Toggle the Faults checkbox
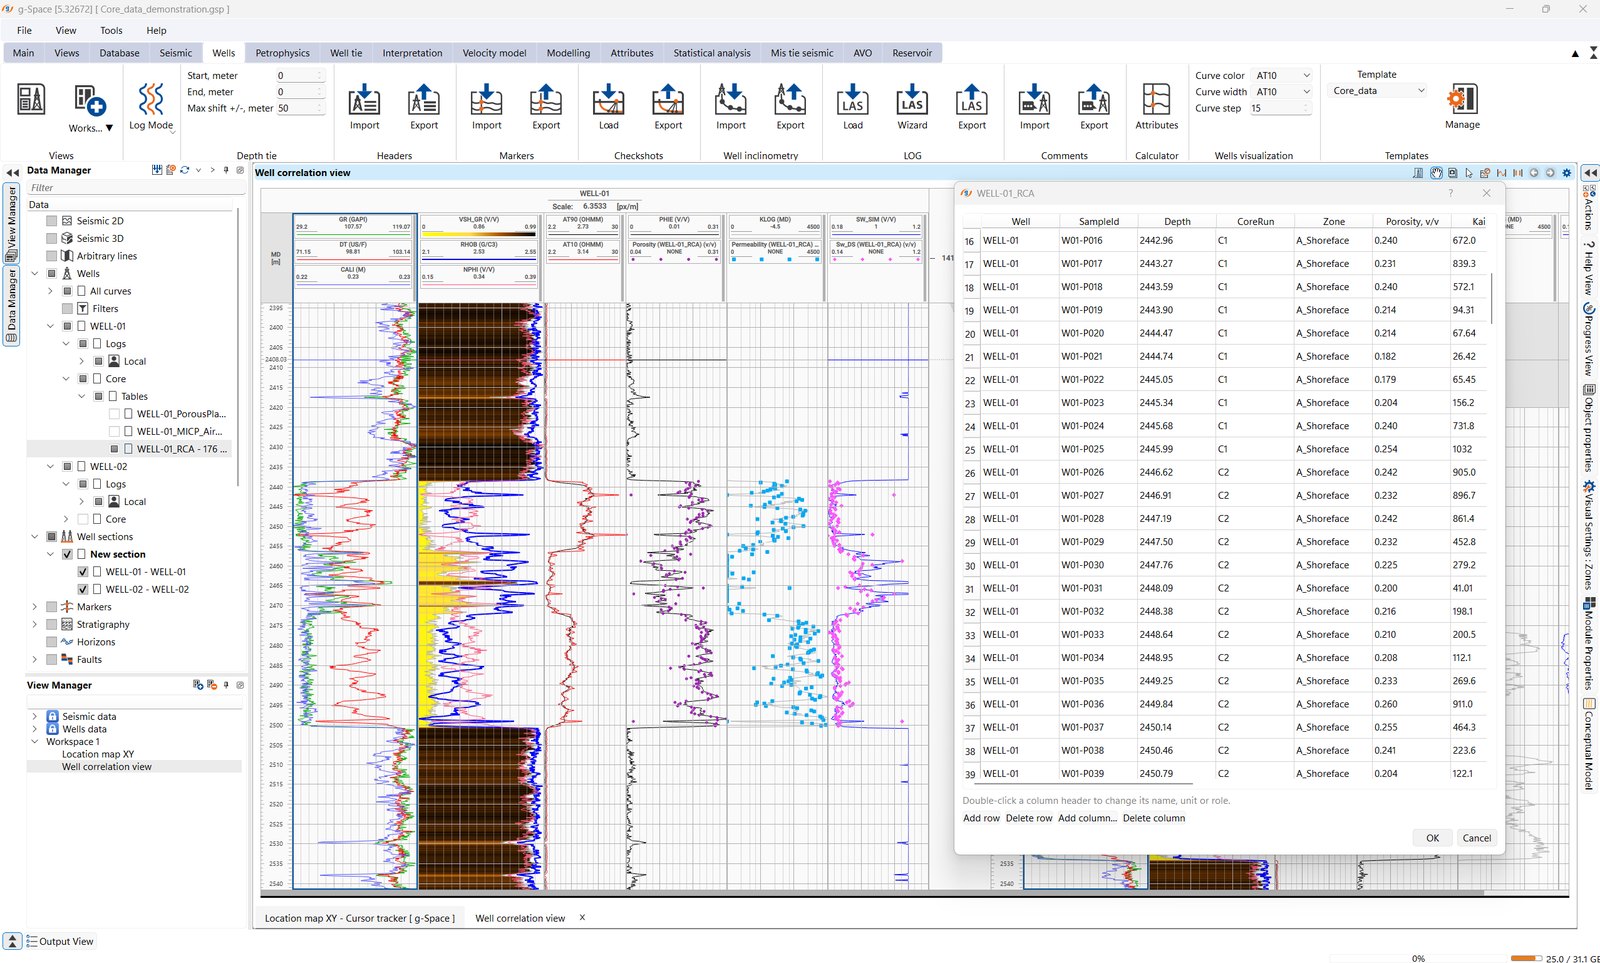1600x963 pixels. pos(52,660)
